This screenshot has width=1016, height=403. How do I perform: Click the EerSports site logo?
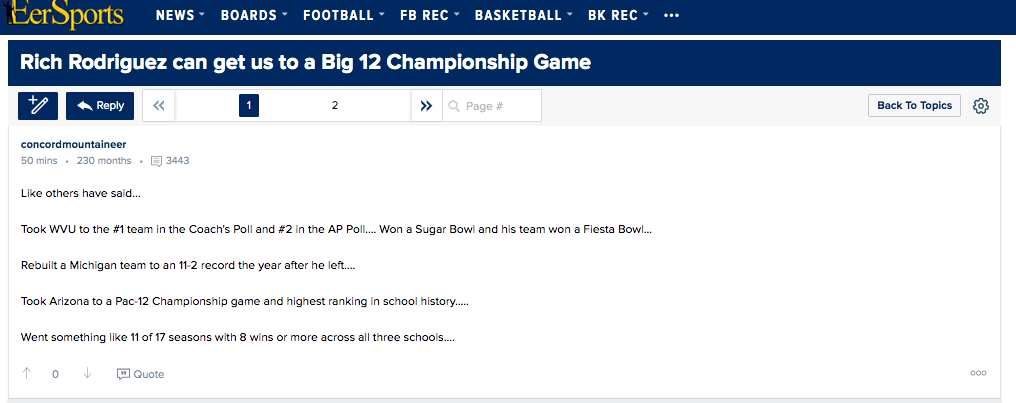click(x=66, y=15)
